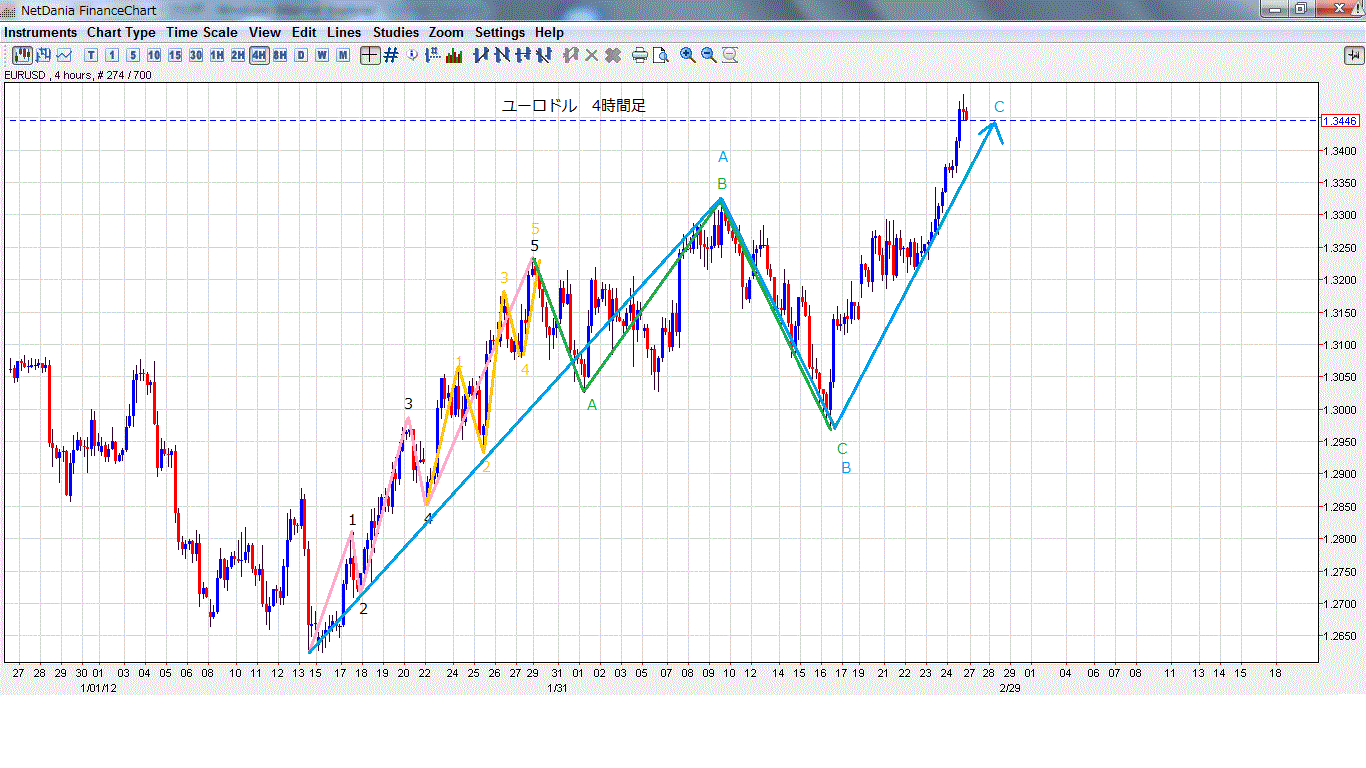1366x768 pixels.
Task: Click the 1.3400 price axis label
Action: point(1340,151)
